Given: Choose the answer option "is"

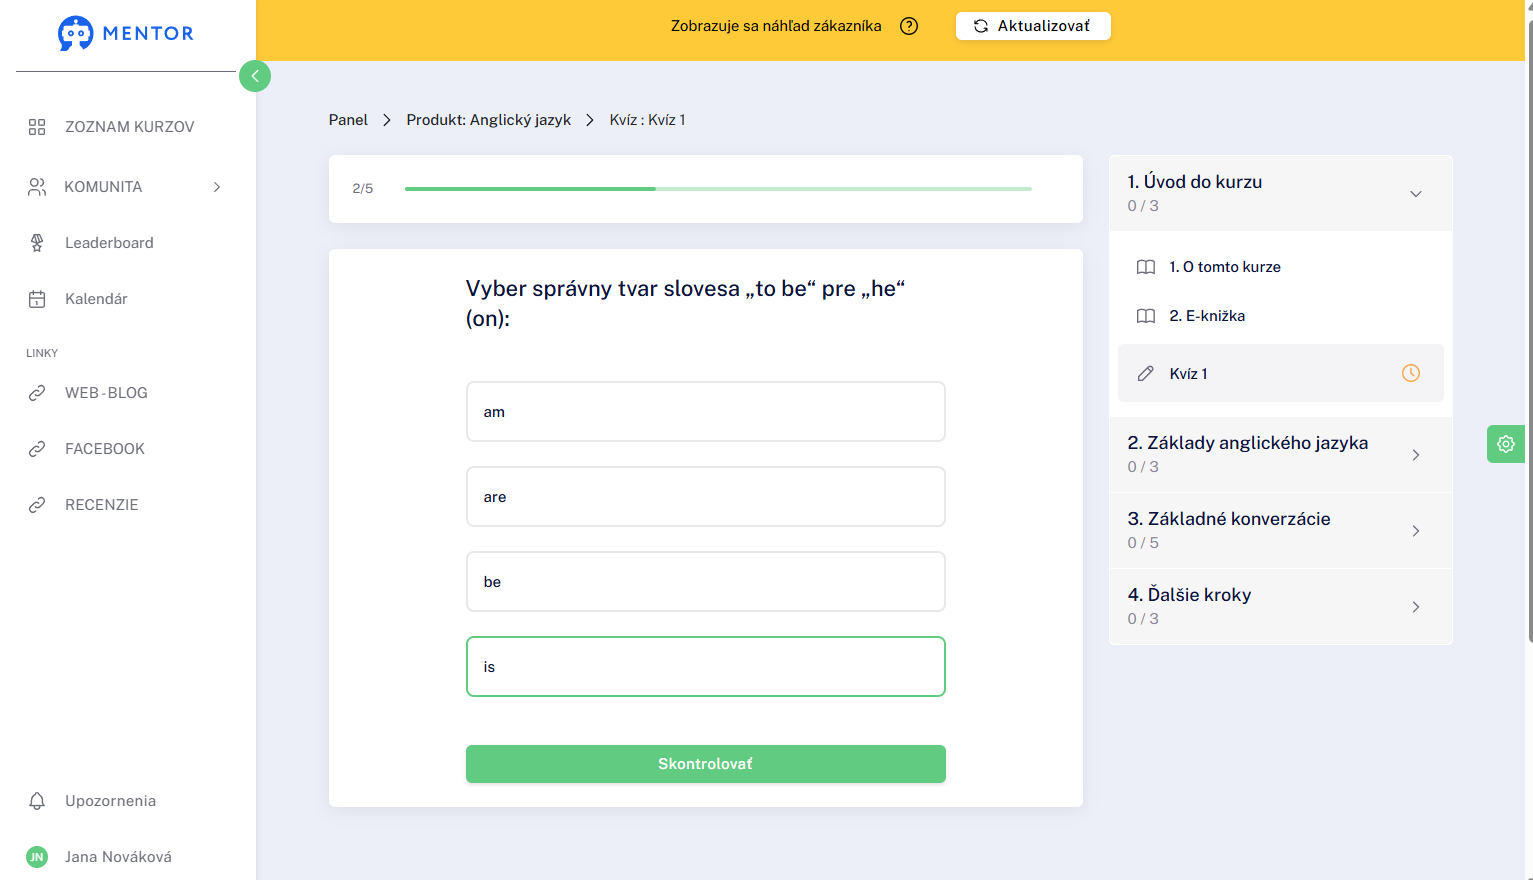Looking at the screenshot, I should 706,667.
